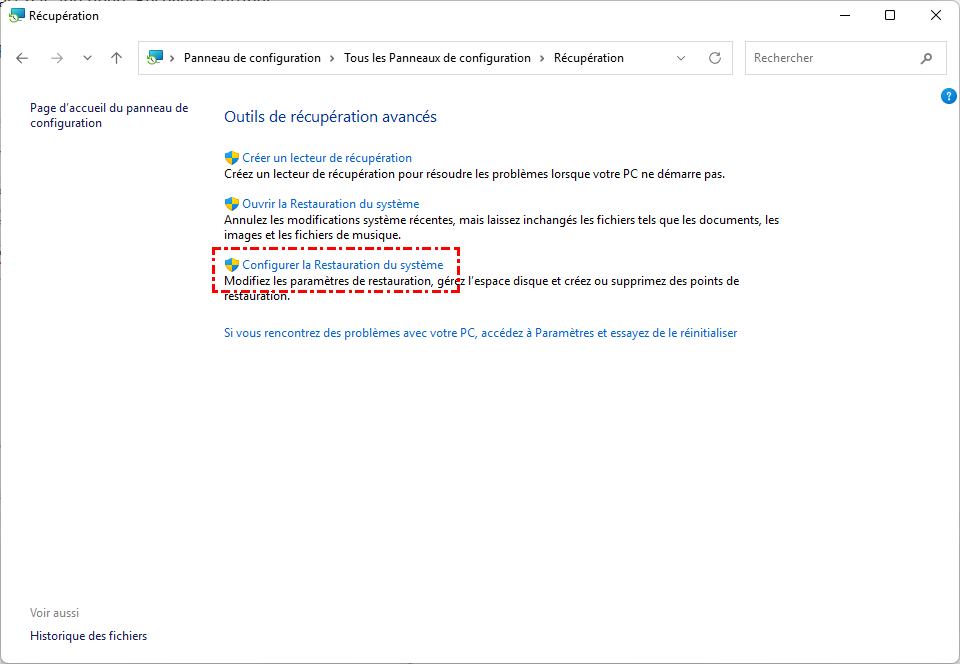Expand the chevron before Récupération breadcrumb
This screenshot has height=664, width=960.
pyautogui.click(x=543, y=58)
